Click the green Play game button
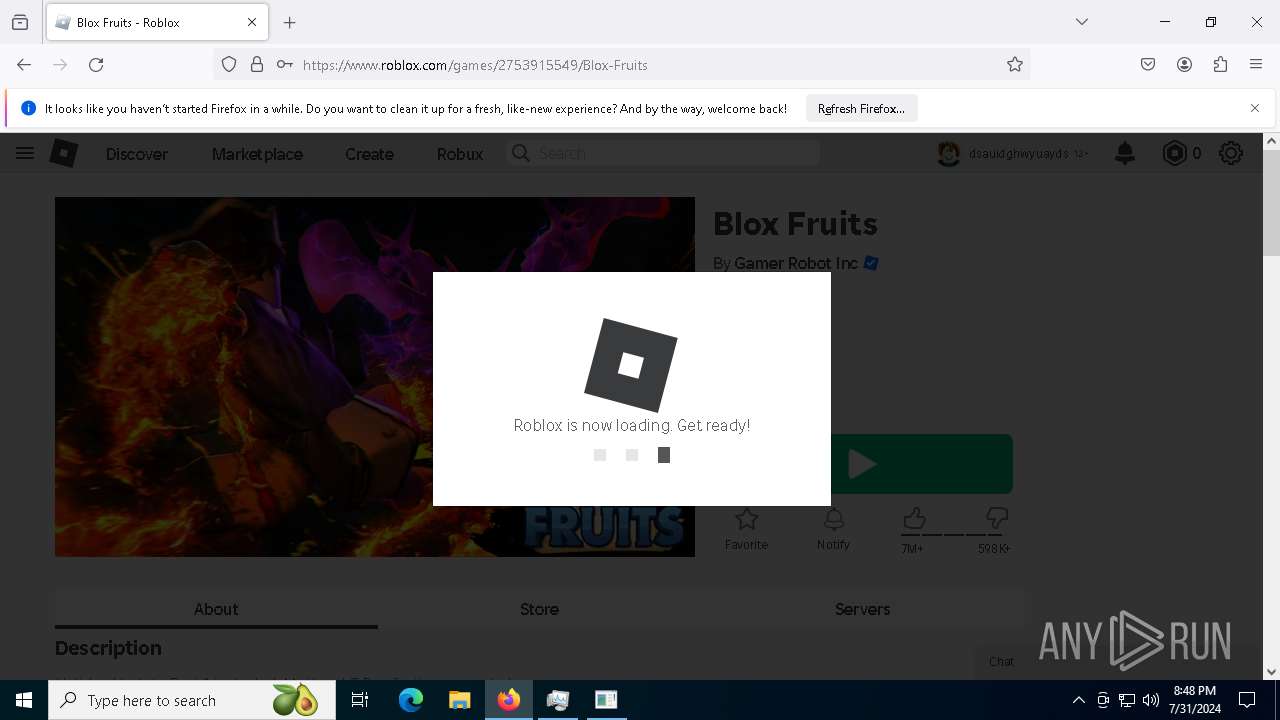 point(862,464)
